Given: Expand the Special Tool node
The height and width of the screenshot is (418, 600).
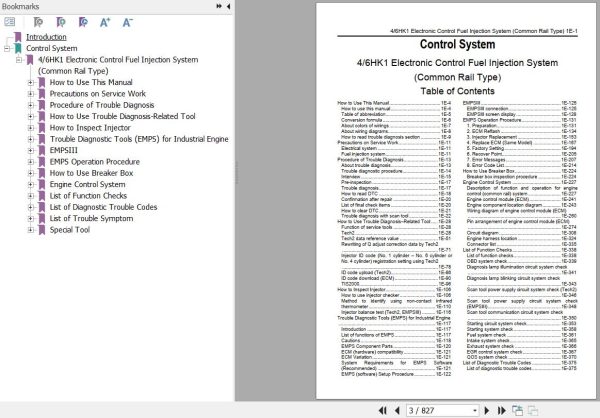Looking at the screenshot, I should 31,230.
